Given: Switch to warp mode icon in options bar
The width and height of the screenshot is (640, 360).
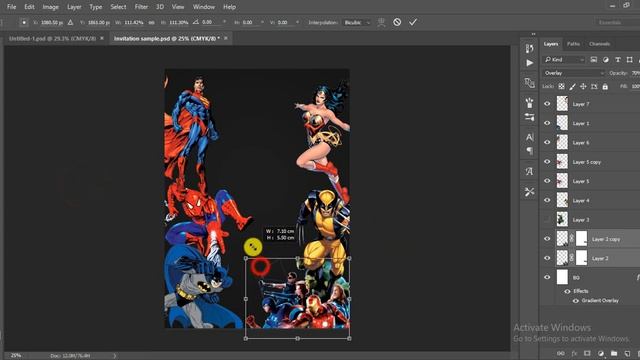Looking at the screenshot, I should [x=381, y=22].
